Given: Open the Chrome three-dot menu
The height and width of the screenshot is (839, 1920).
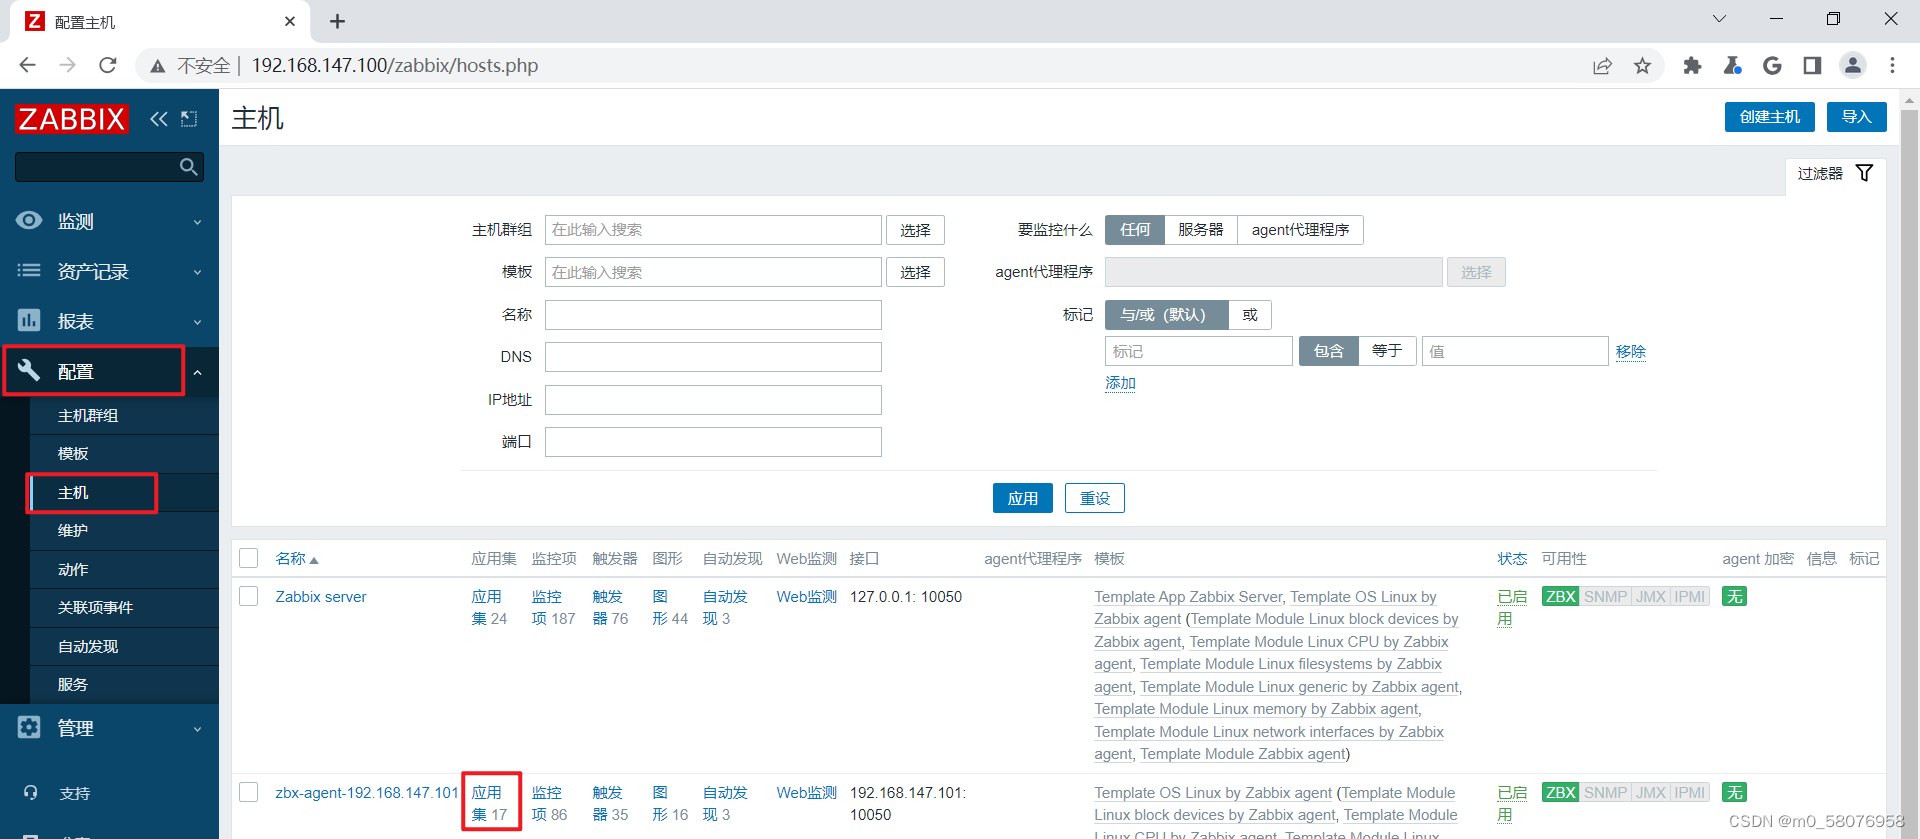Looking at the screenshot, I should 1892,65.
